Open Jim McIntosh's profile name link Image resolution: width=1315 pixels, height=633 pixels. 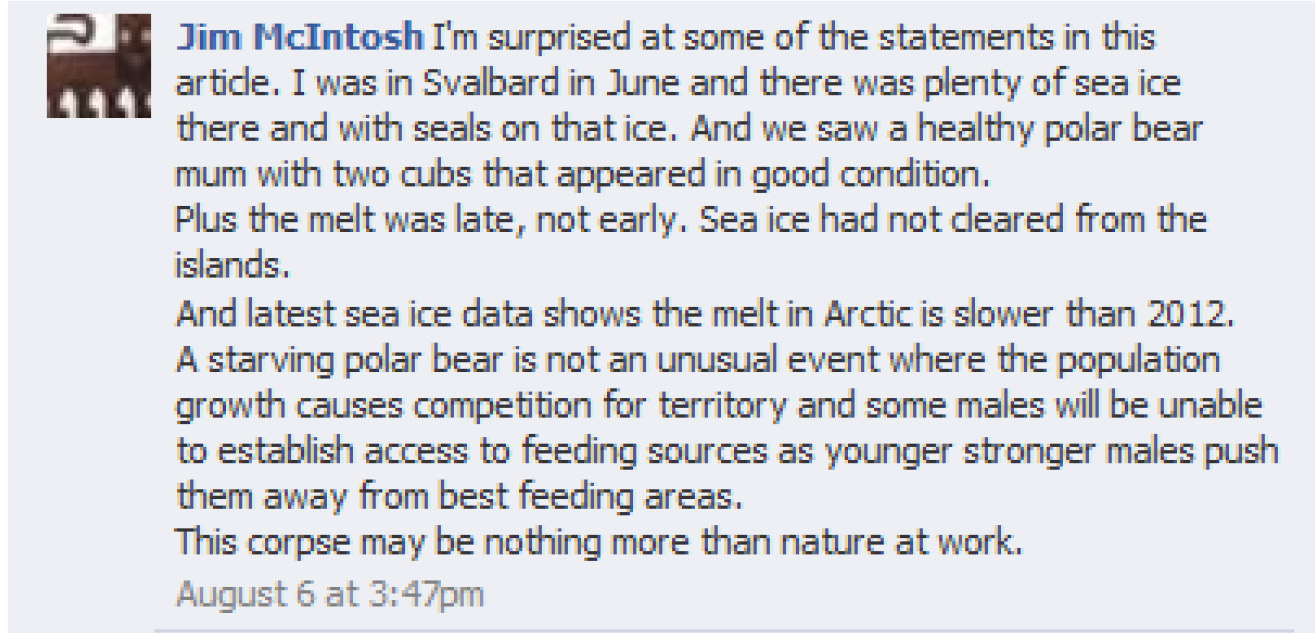coord(299,39)
